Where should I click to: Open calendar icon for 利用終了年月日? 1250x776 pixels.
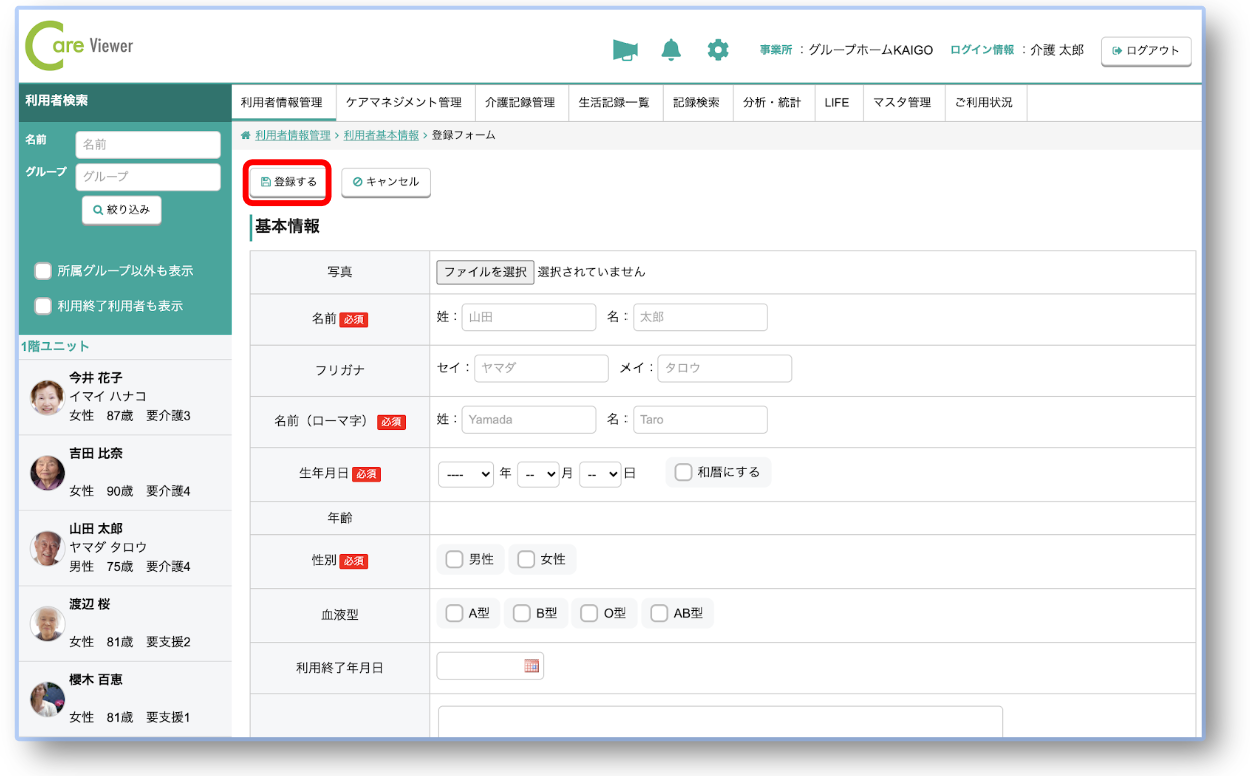pos(532,666)
